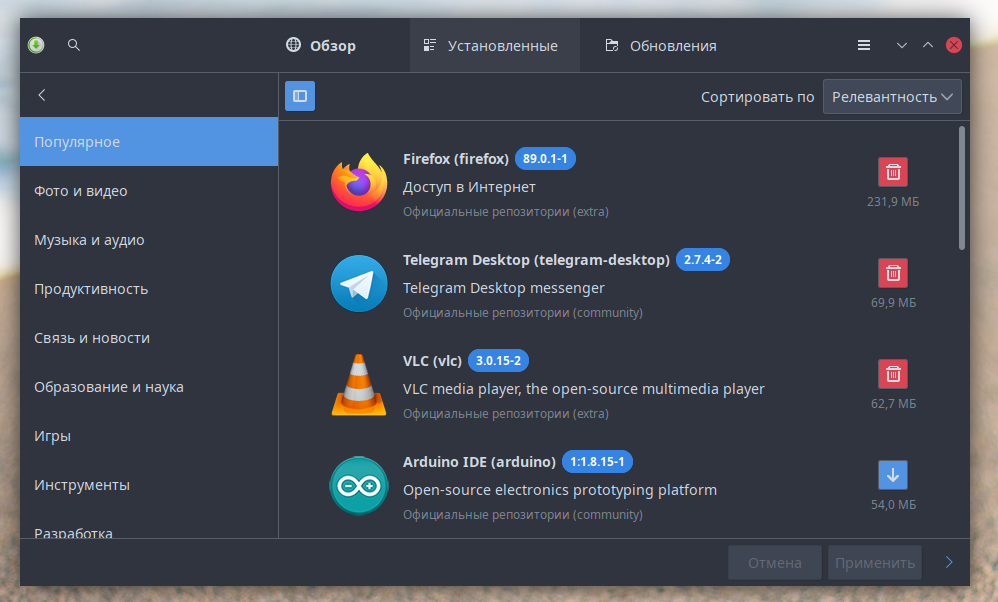
Task: Open the Связь и новости category
Action: (149, 338)
